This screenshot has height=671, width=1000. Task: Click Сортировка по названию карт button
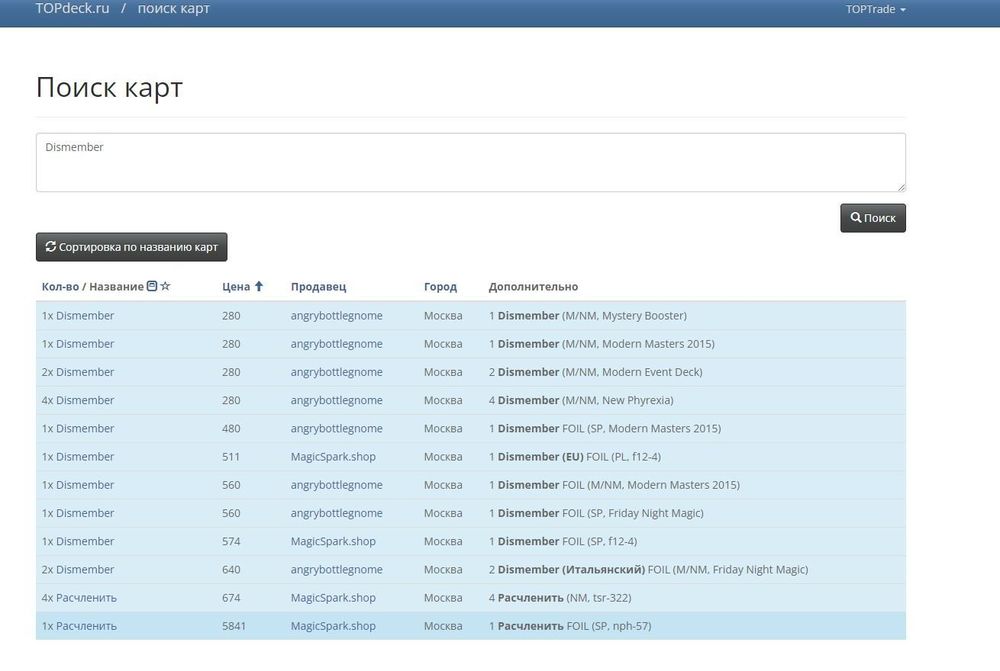tap(132, 247)
